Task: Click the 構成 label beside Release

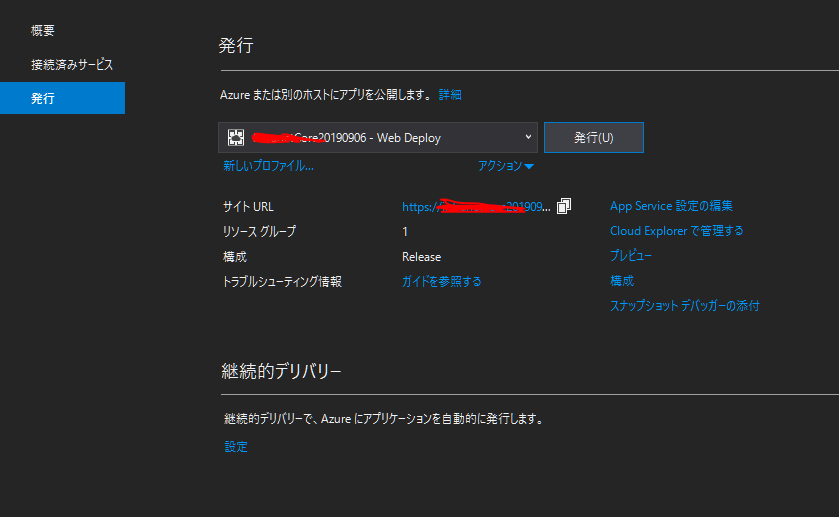Action: (x=235, y=257)
